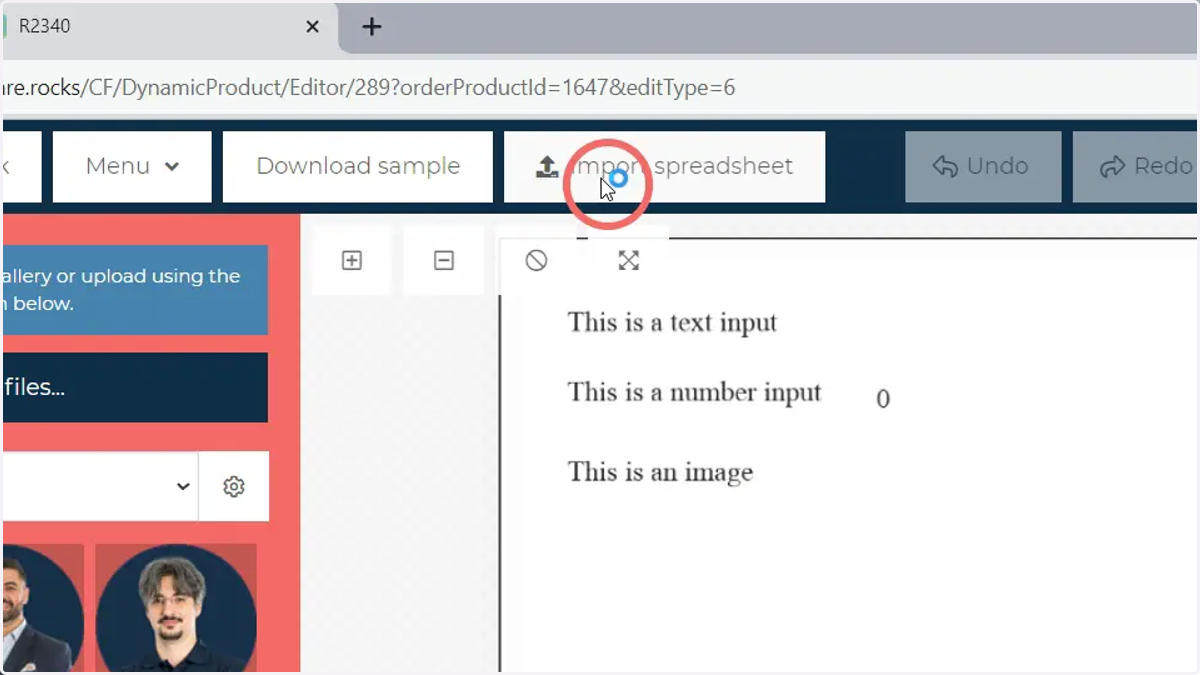This screenshot has width=1200, height=675.
Task: Click the fit to screen expand icon
Action: coord(628,261)
